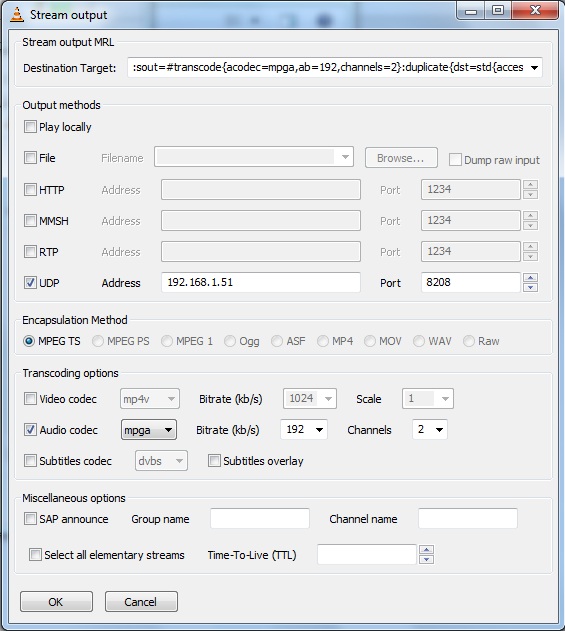Enable Video codec transcoding

point(30,399)
